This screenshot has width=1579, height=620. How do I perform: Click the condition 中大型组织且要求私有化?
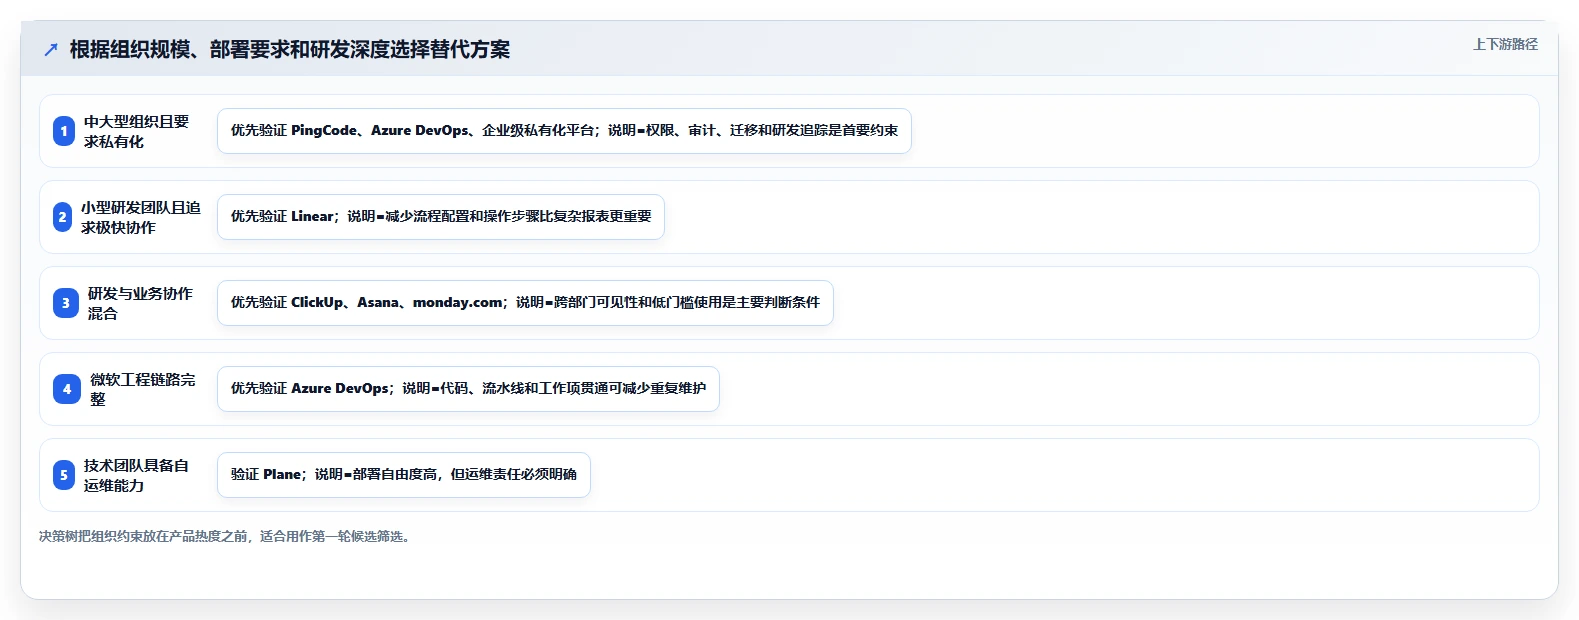(136, 131)
